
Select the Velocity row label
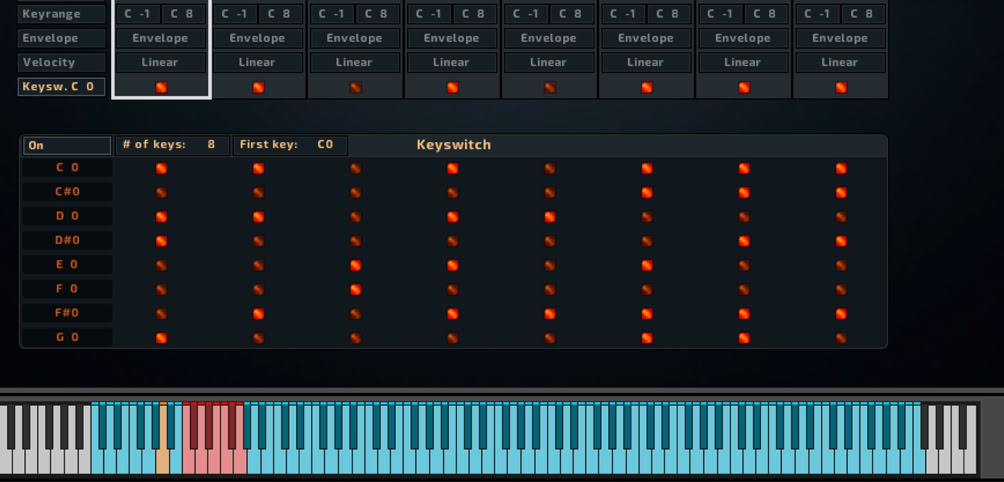click(x=61, y=62)
